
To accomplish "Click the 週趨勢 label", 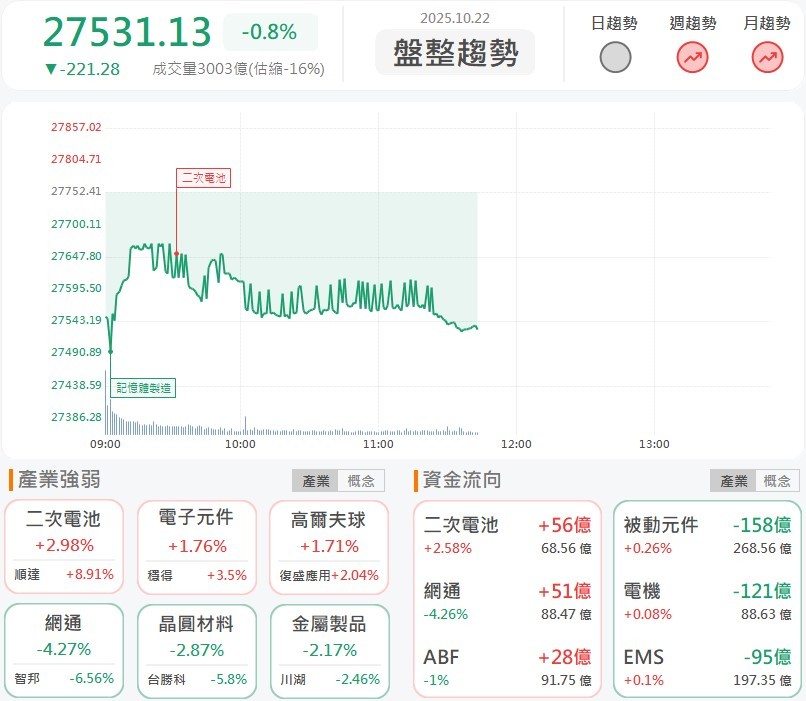I will coord(692,23).
